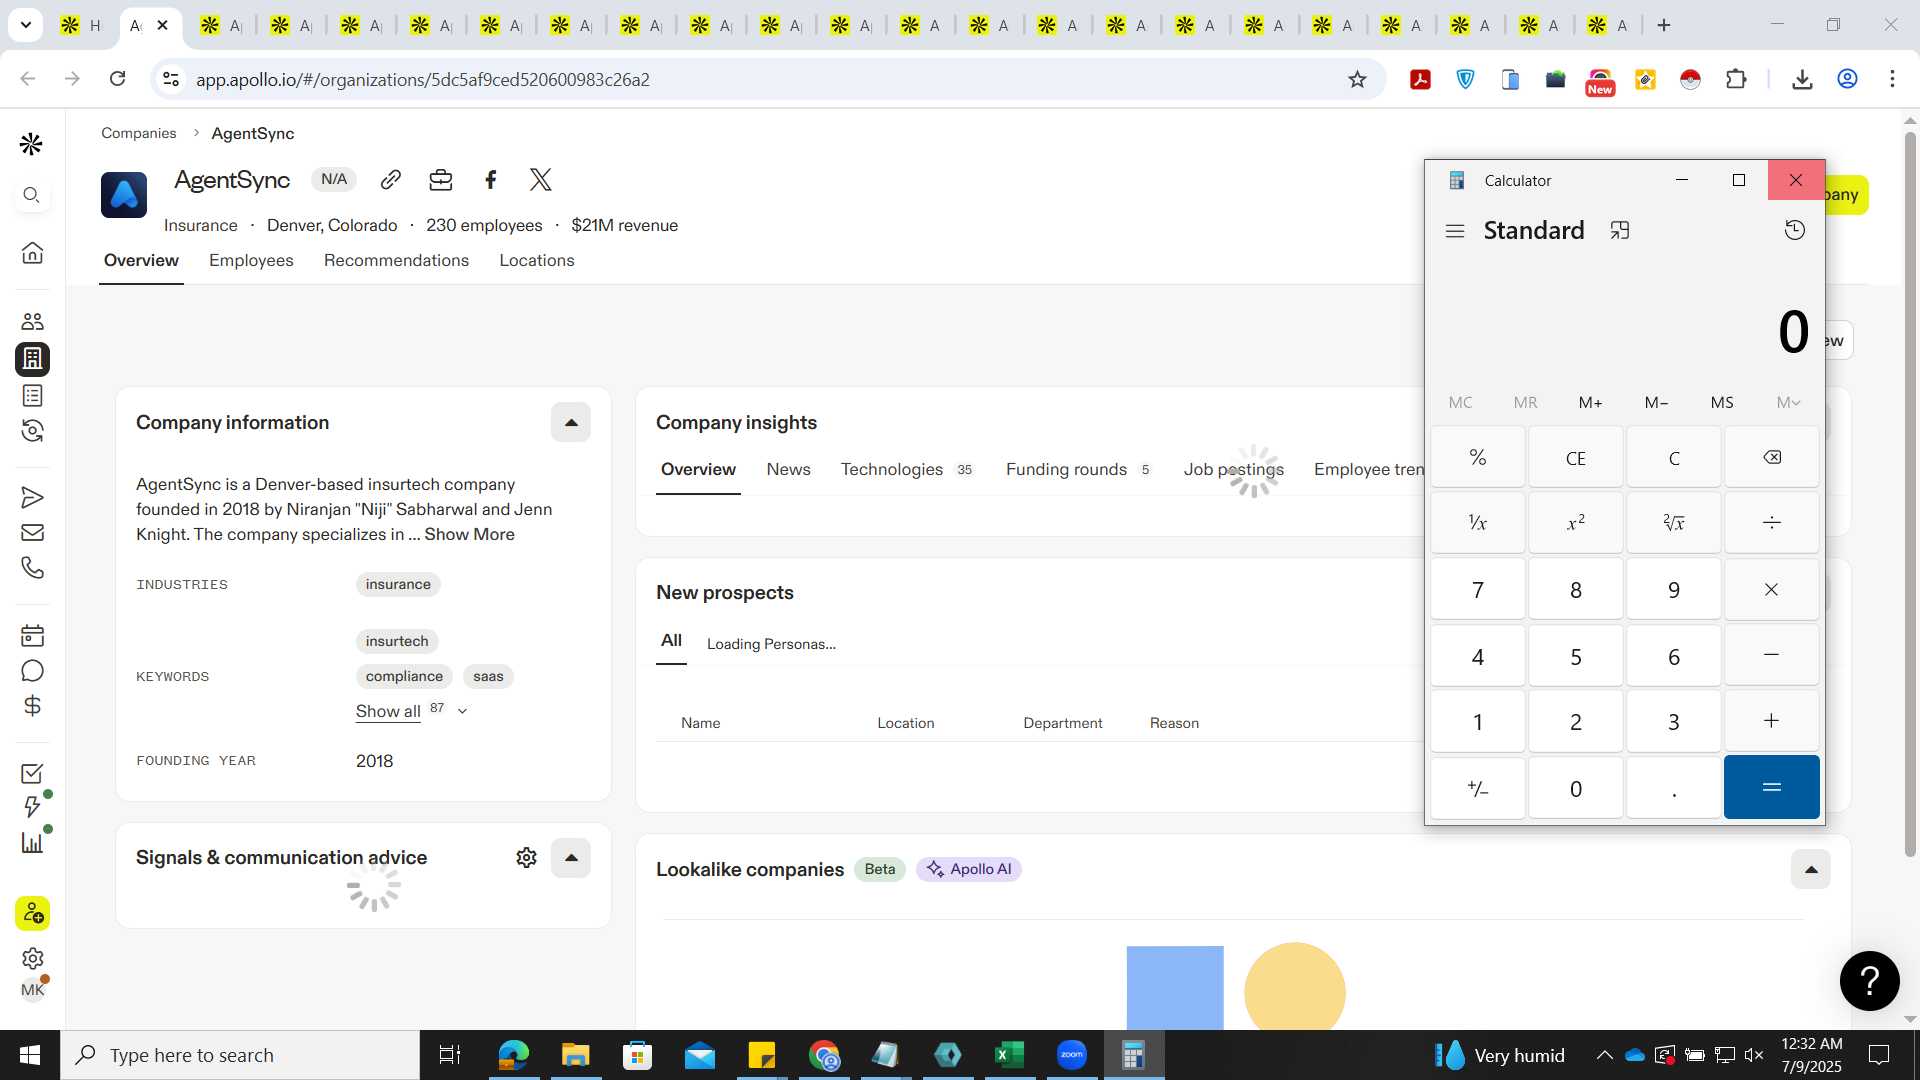Open AgentSync Facebook page icon
Image resolution: width=1920 pixels, height=1080 pixels.
[x=491, y=180]
